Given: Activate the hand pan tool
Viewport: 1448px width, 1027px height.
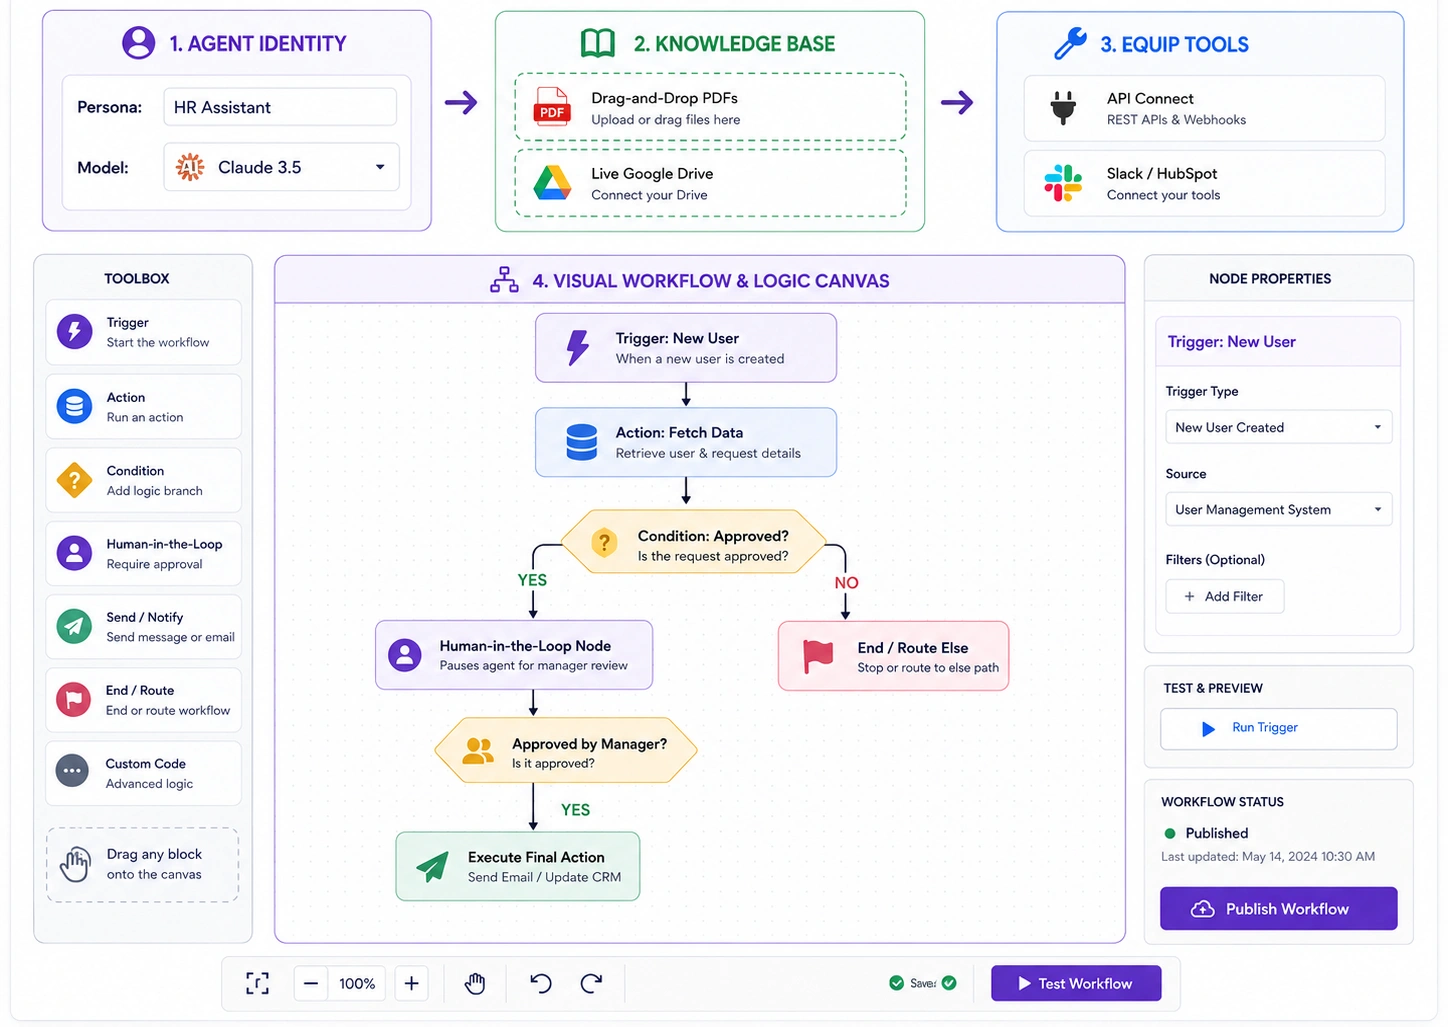Looking at the screenshot, I should pyautogui.click(x=475, y=983).
